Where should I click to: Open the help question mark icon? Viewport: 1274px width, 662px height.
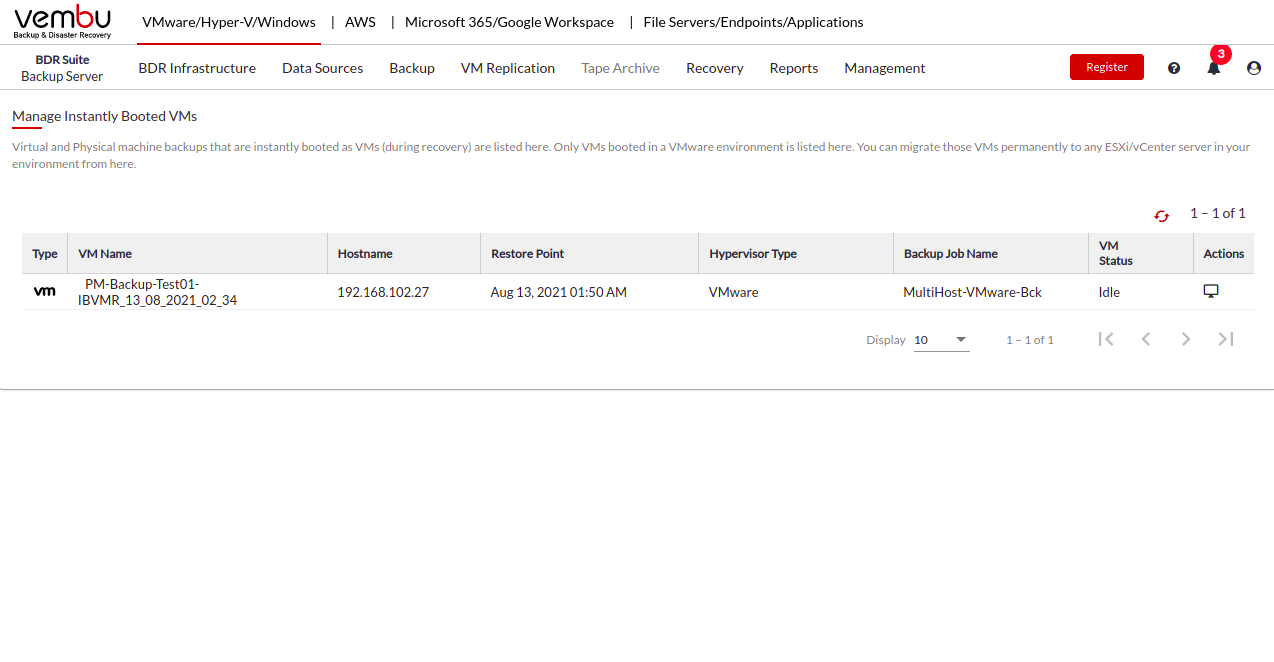pos(1174,68)
